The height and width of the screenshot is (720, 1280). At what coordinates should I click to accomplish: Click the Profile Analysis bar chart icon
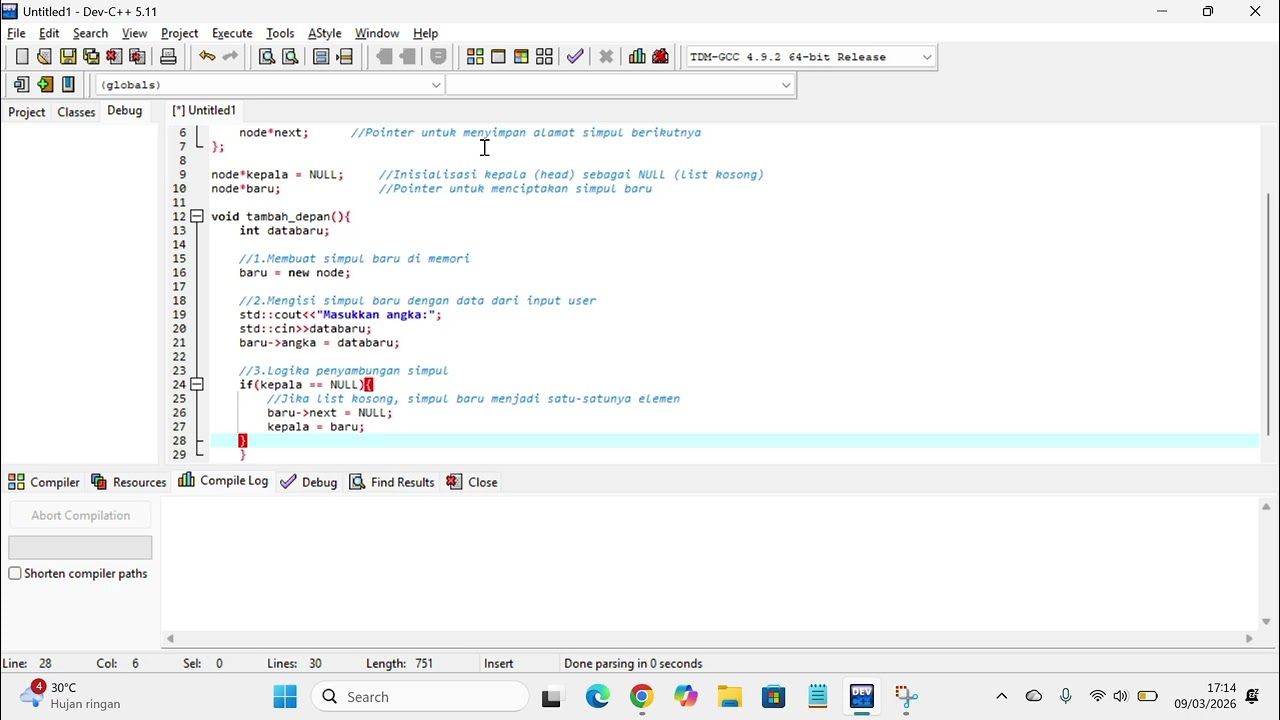[637, 57]
